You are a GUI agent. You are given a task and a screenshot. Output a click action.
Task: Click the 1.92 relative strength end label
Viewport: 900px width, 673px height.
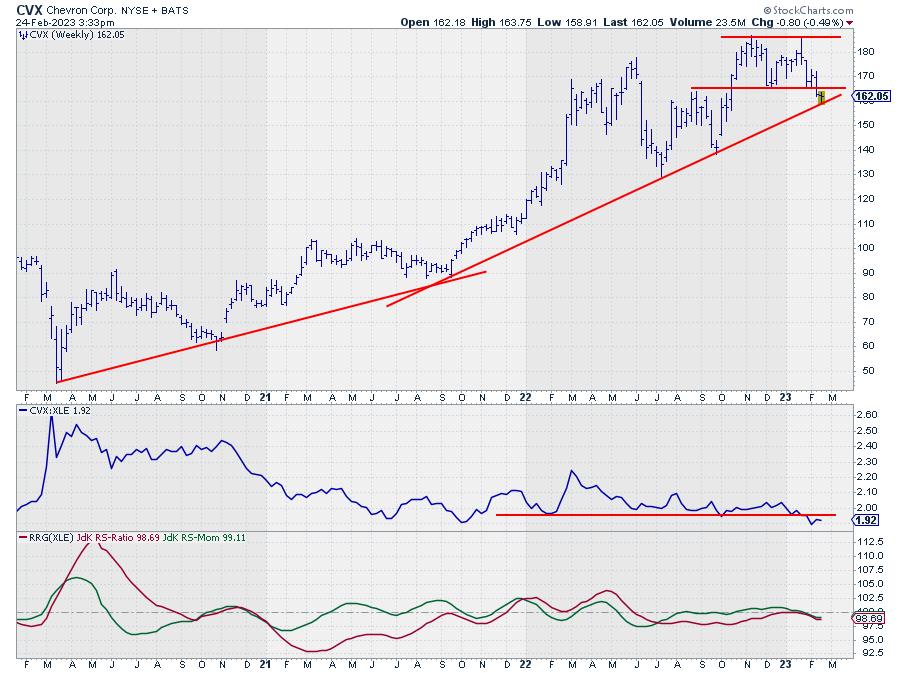[x=870, y=520]
